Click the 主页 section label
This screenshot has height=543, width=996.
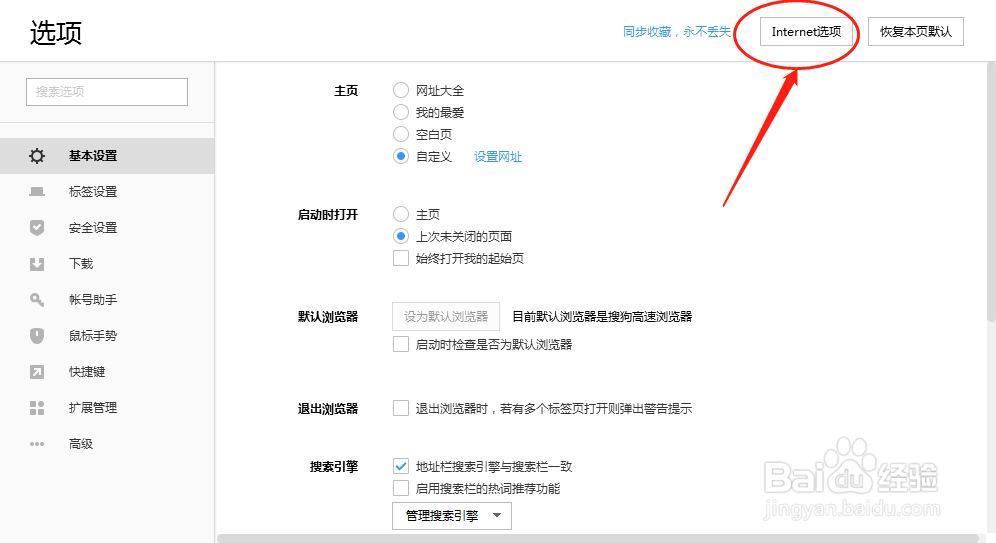coord(346,91)
